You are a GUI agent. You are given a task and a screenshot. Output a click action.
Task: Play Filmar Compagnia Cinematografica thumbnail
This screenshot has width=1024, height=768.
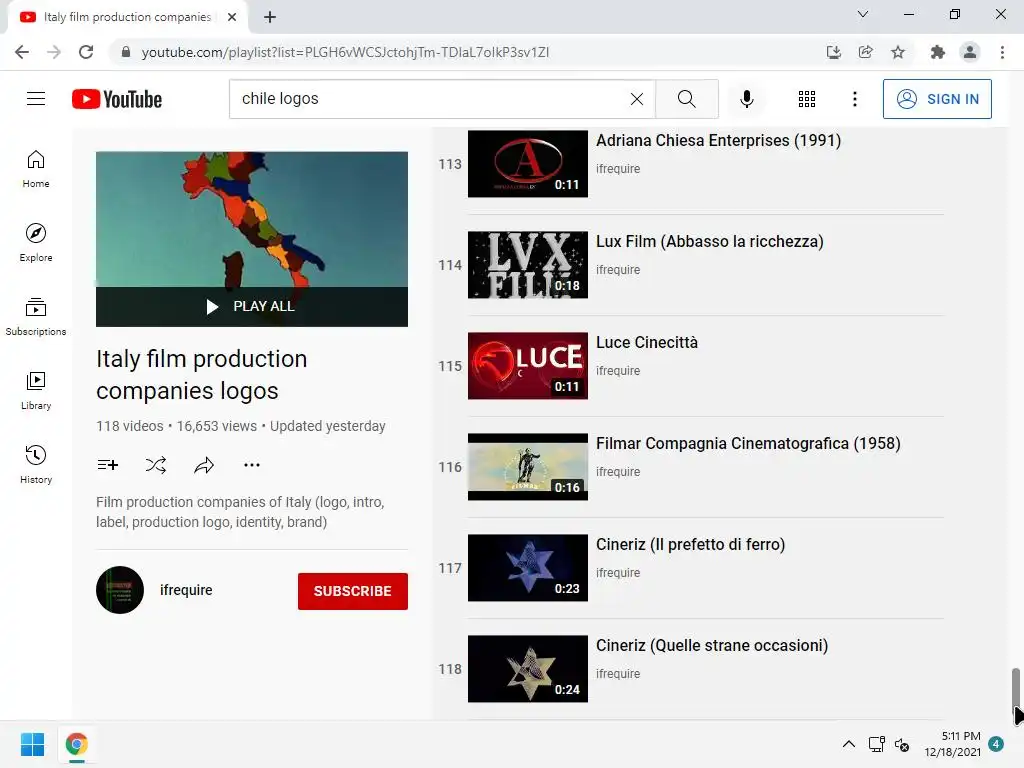coord(528,467)
